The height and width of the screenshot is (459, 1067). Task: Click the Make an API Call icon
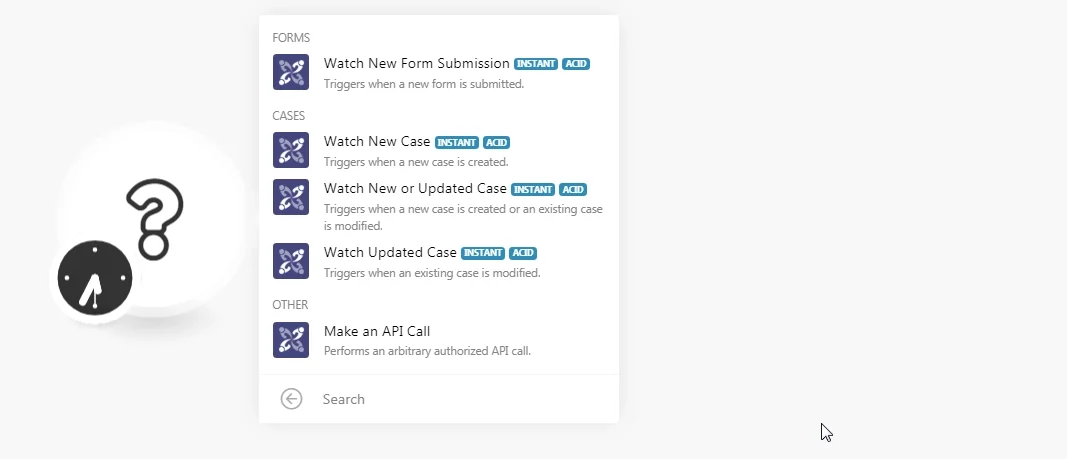(x=291, y=340)
